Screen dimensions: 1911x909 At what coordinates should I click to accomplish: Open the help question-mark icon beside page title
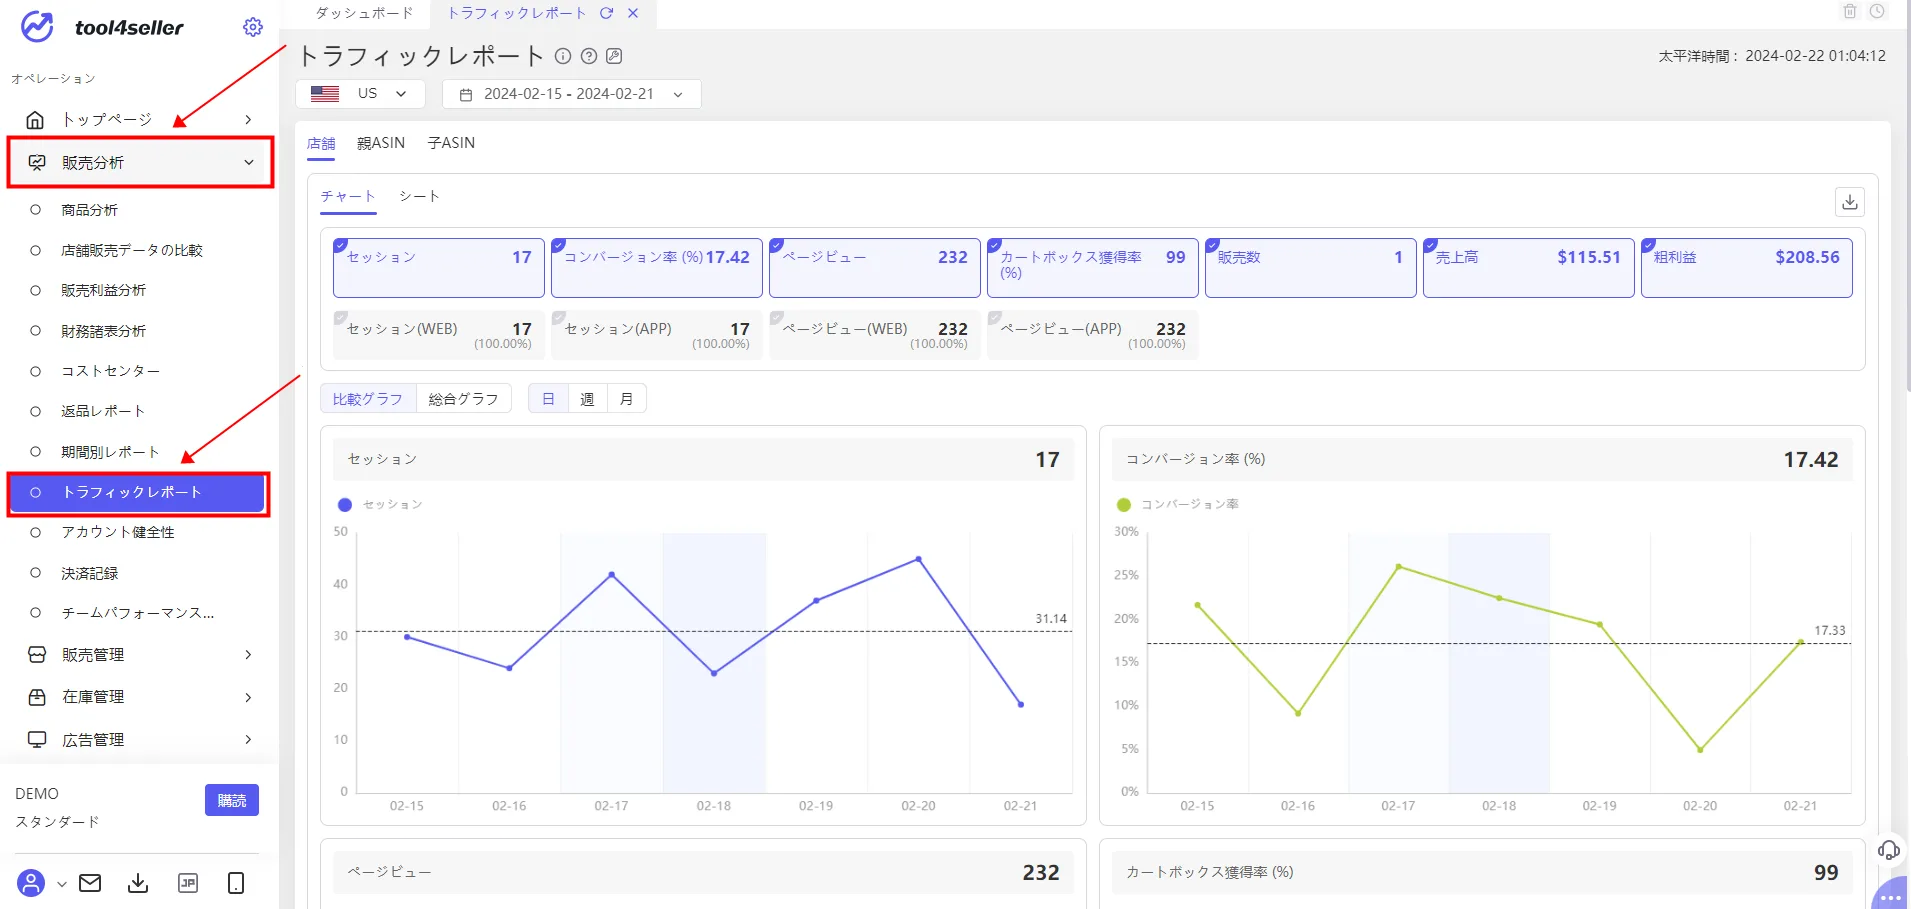(589, 56)
